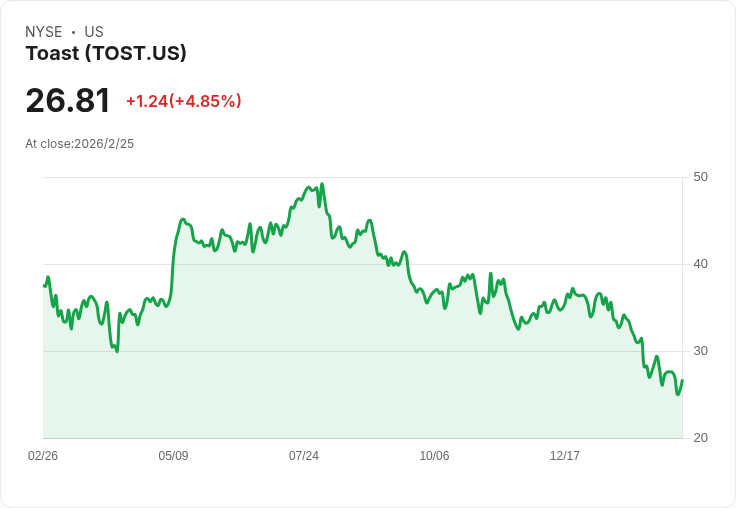The image size is (736, 508).
Task: Click the US market label
Action: pyautogui.click(x=94, y=32)
